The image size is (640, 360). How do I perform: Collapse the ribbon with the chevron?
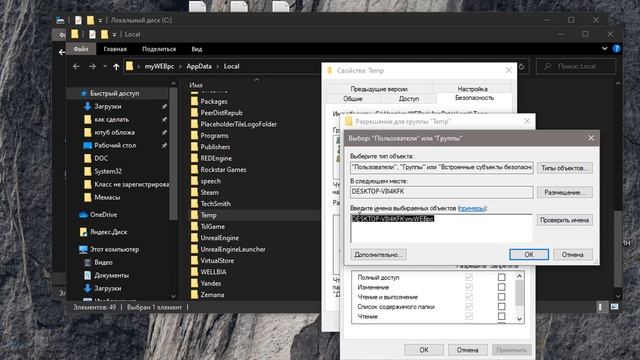[x=604, y=49]
